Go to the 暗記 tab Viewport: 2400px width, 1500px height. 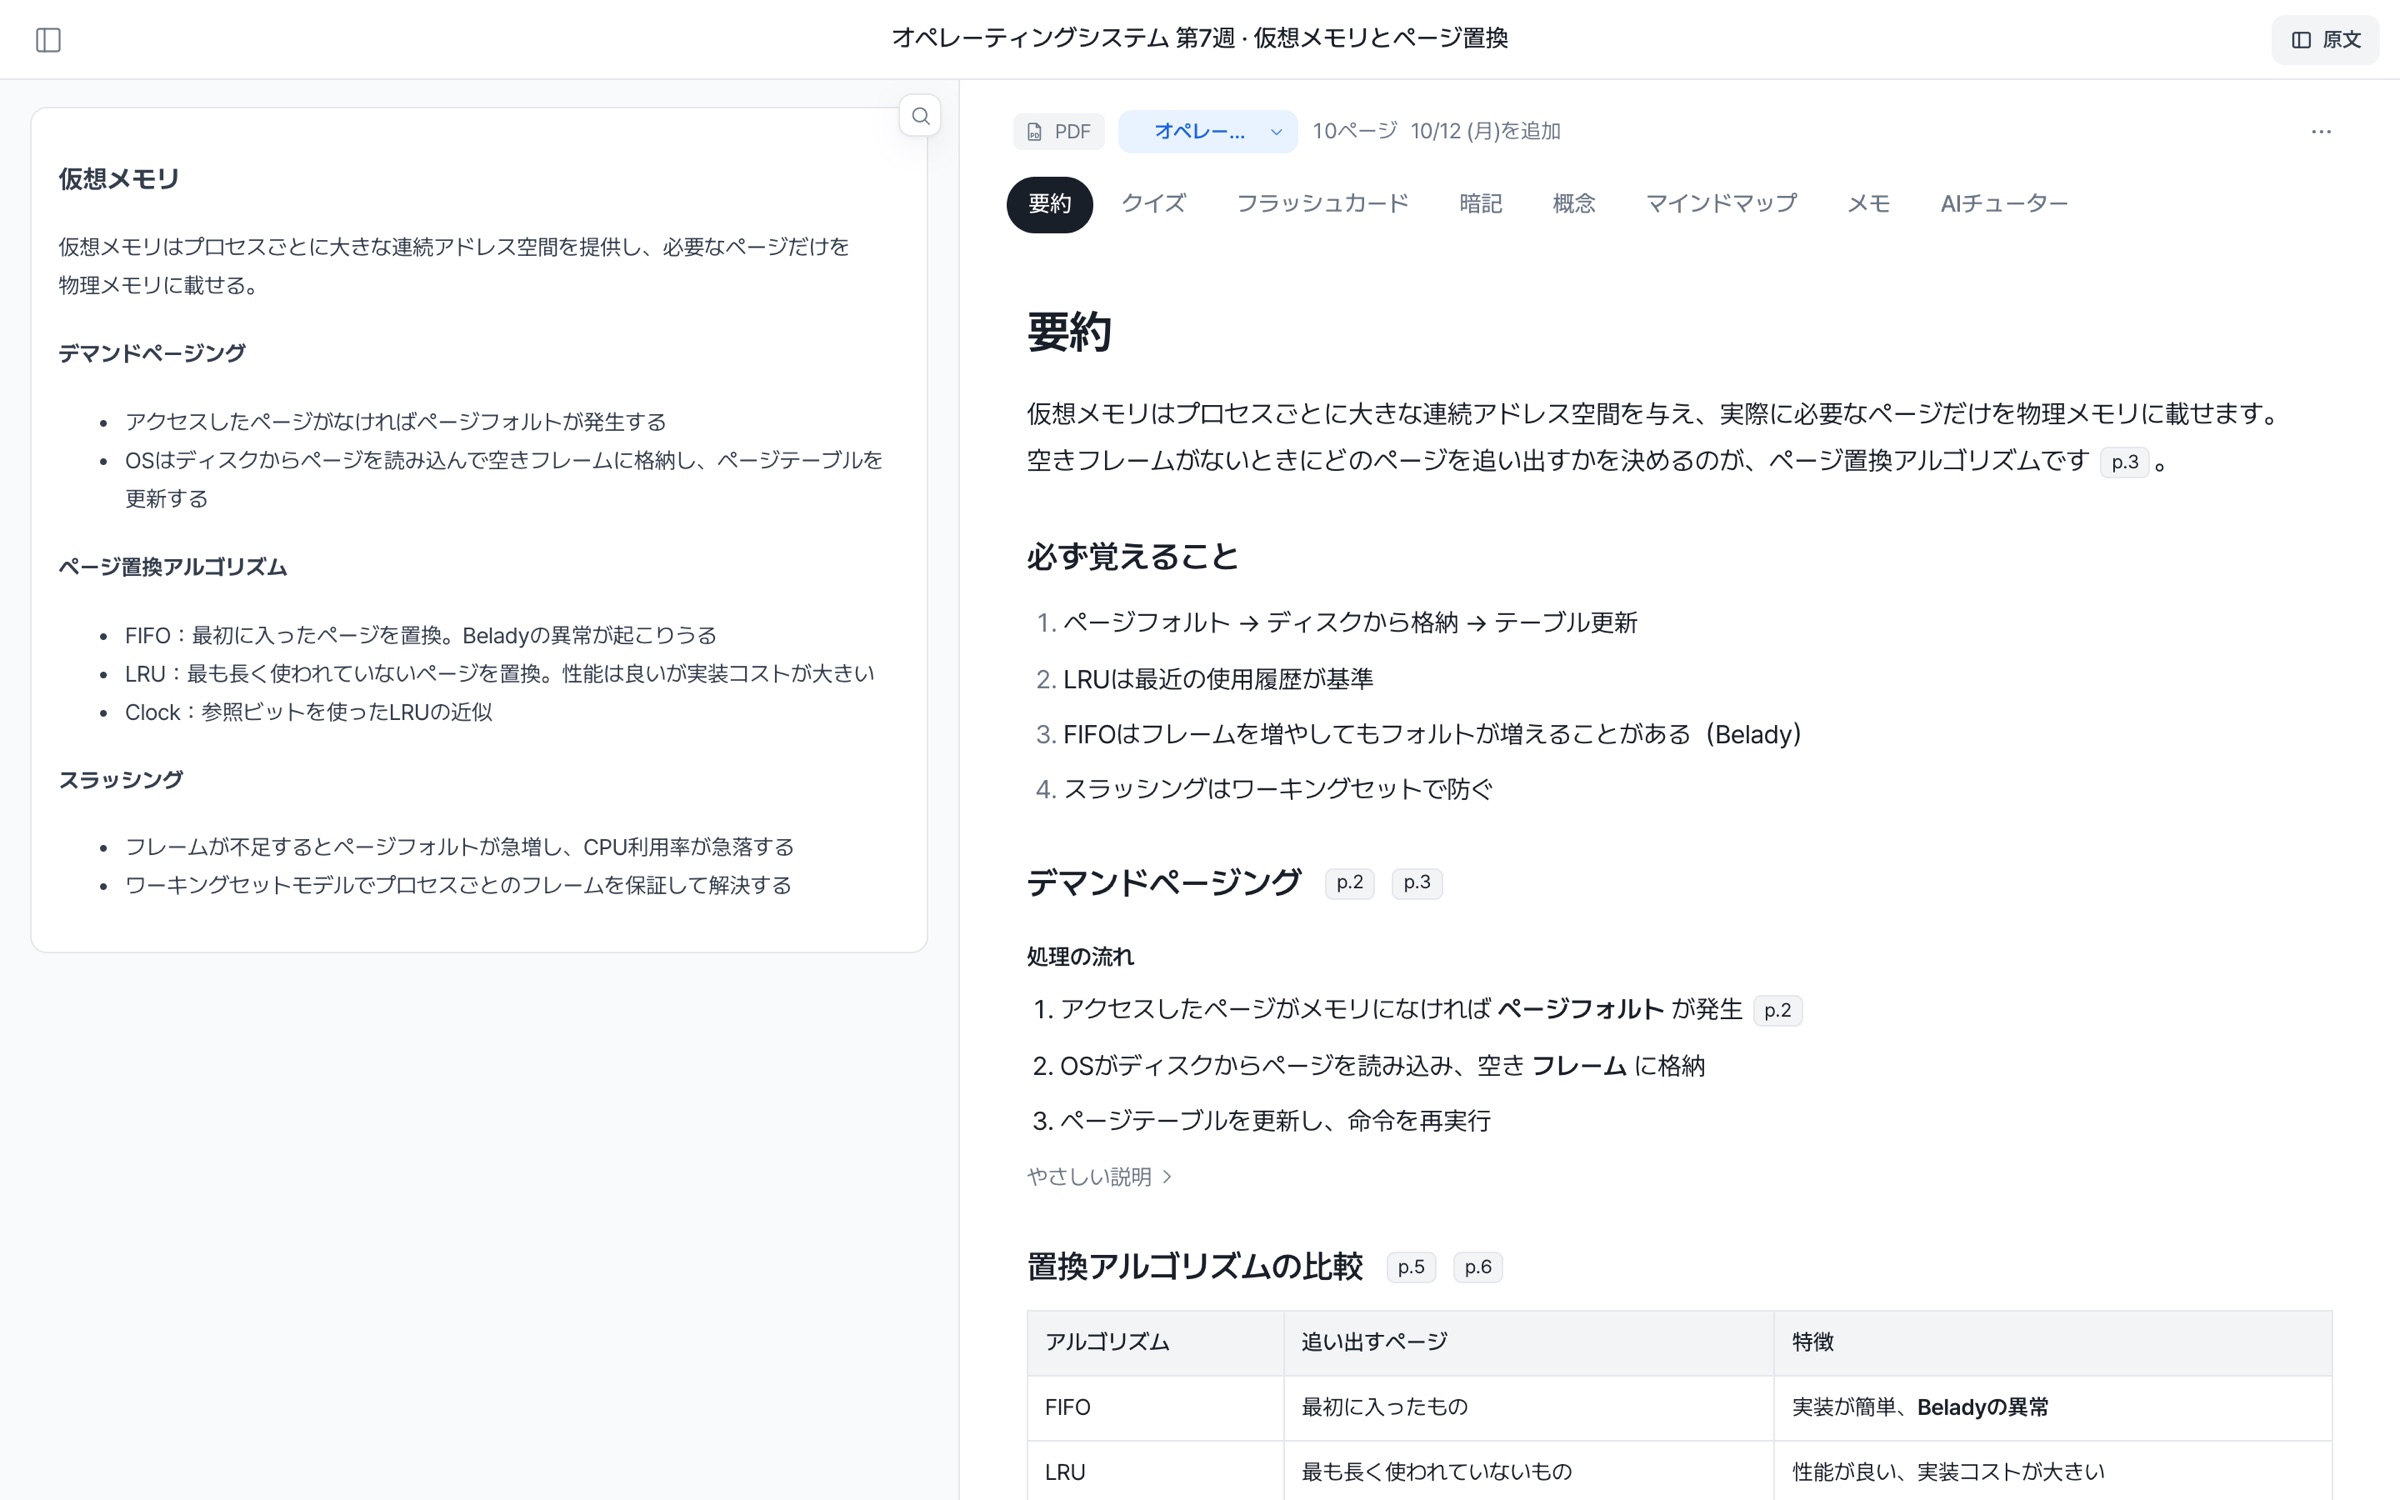pos(1480,204)
